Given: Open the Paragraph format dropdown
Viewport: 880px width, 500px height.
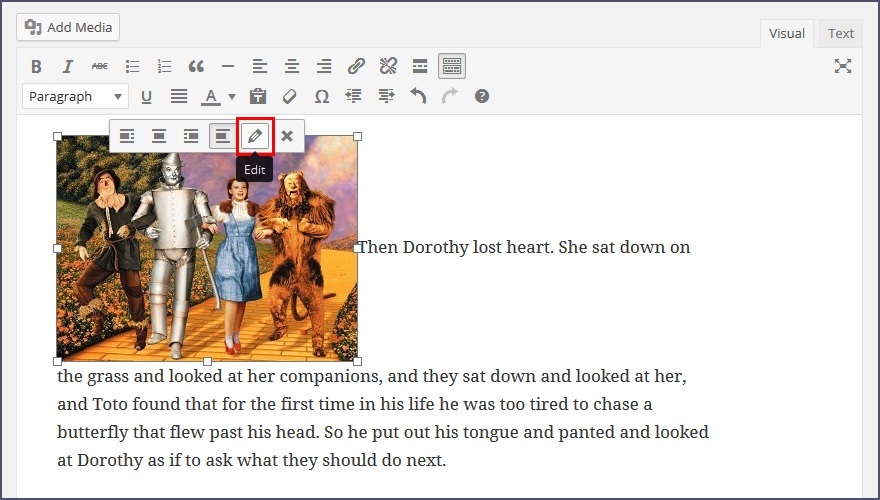Looking at the screenshot, I should tap(75, 97).
